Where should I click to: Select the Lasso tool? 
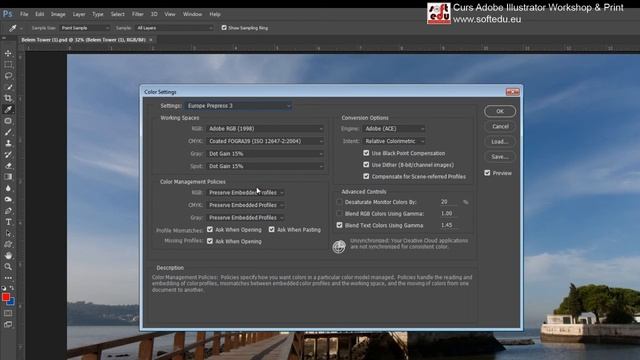click(8, 76)
